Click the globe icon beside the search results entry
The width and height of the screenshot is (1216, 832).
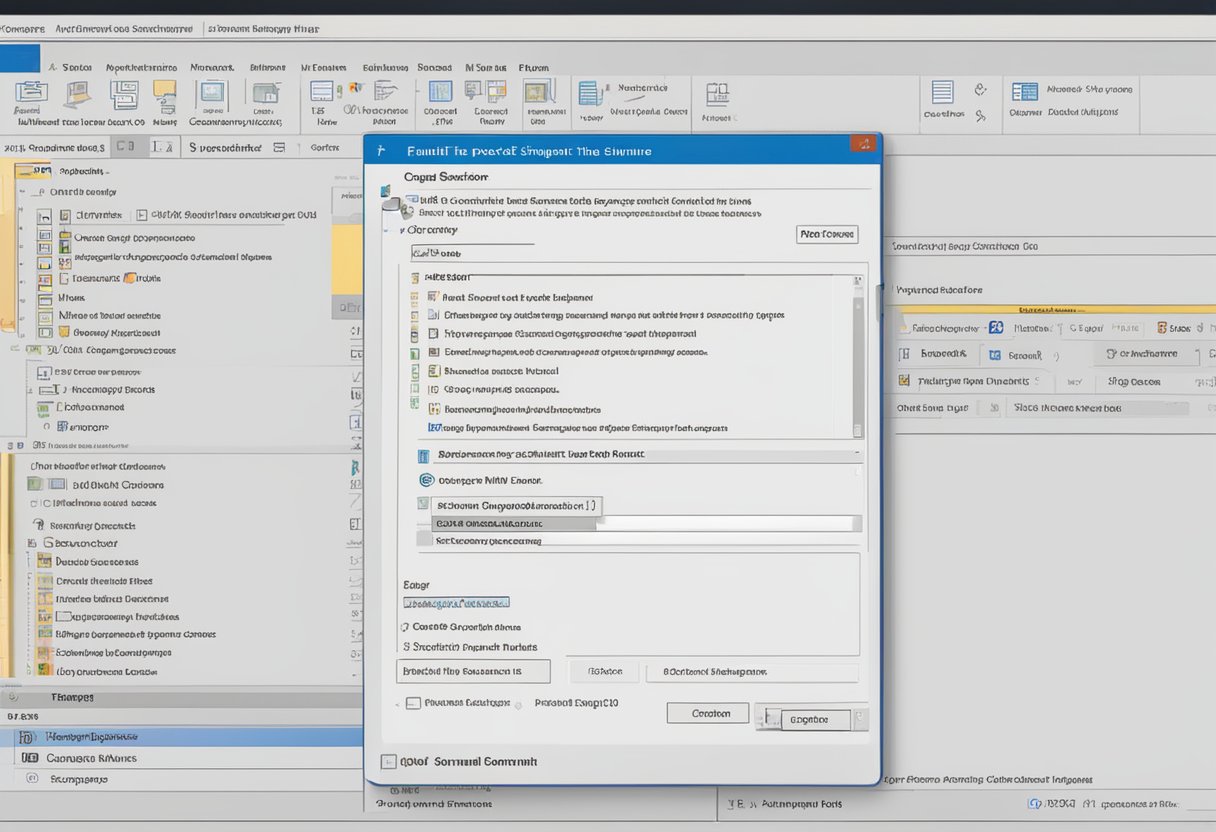(x=427, y=478)
